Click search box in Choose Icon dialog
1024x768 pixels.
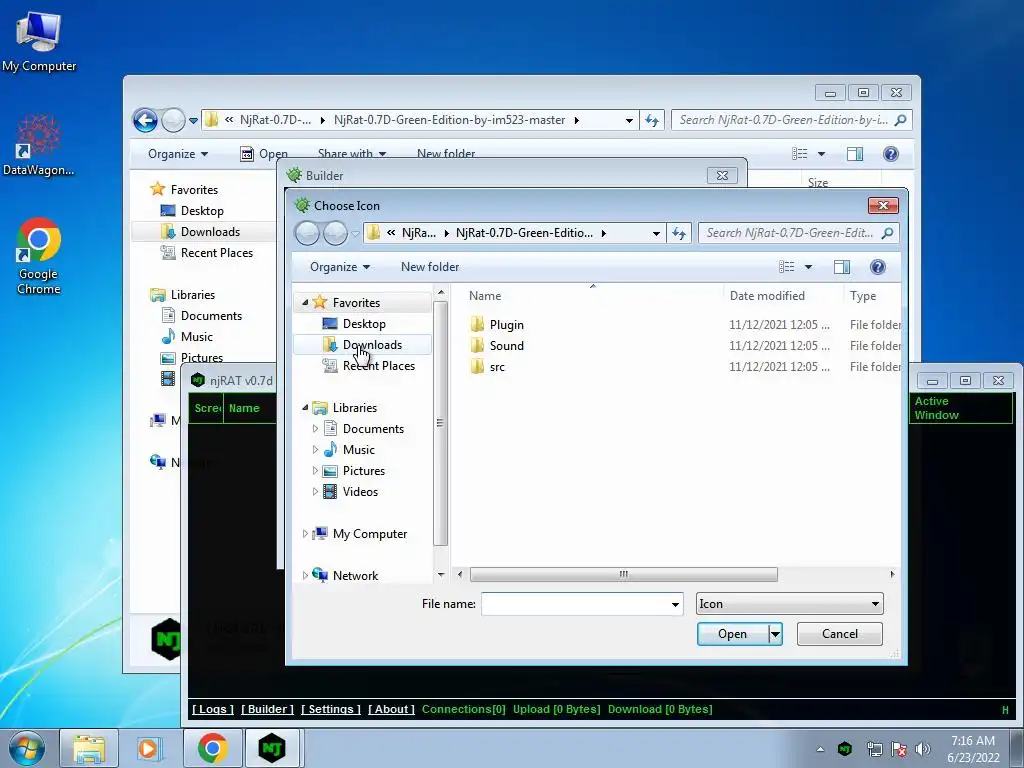(797, 233)
